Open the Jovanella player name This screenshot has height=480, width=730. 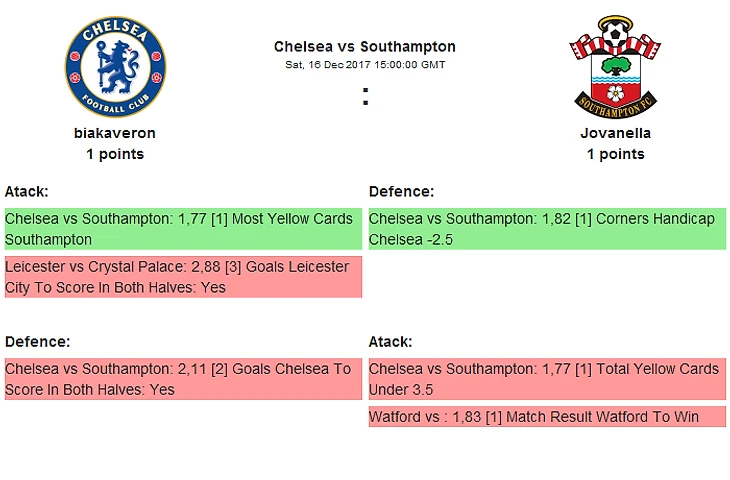click(x=615, y=132)
